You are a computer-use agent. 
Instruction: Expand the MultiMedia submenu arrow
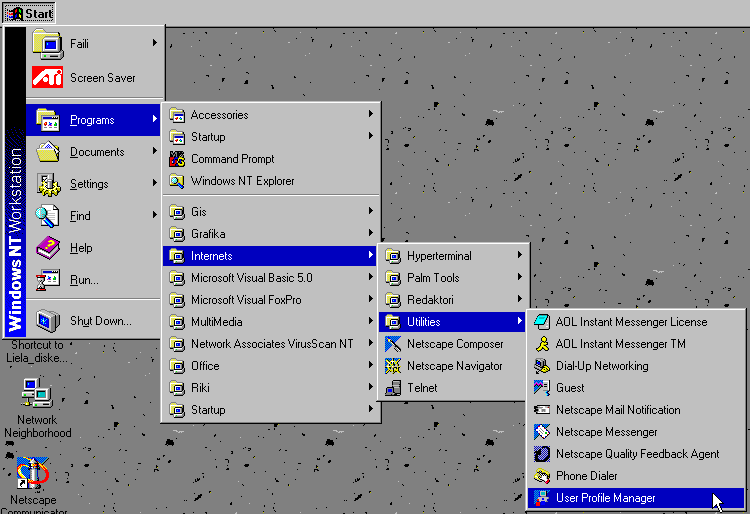(371, 321)
